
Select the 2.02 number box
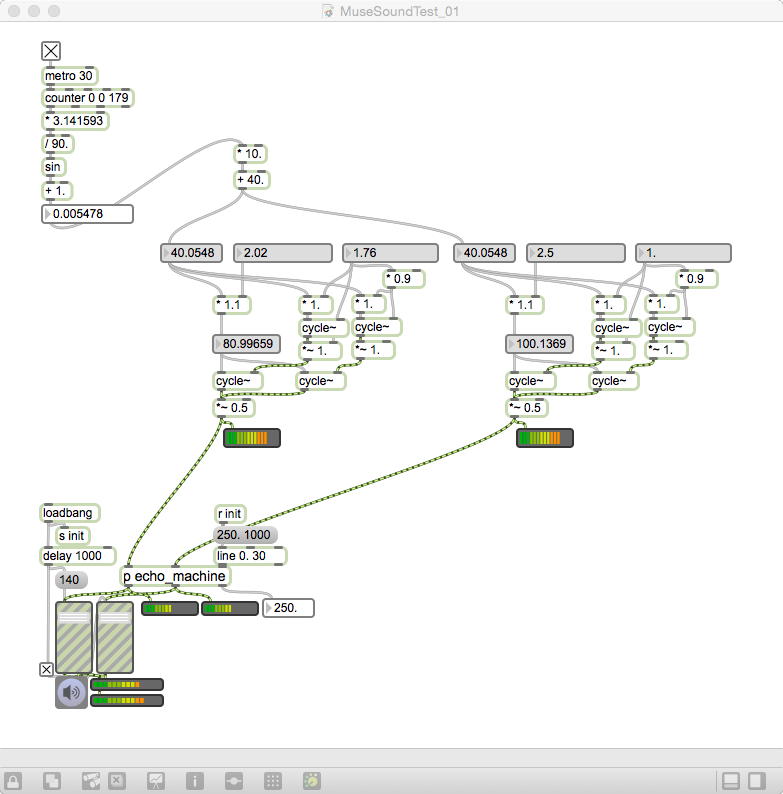(283, 253)
